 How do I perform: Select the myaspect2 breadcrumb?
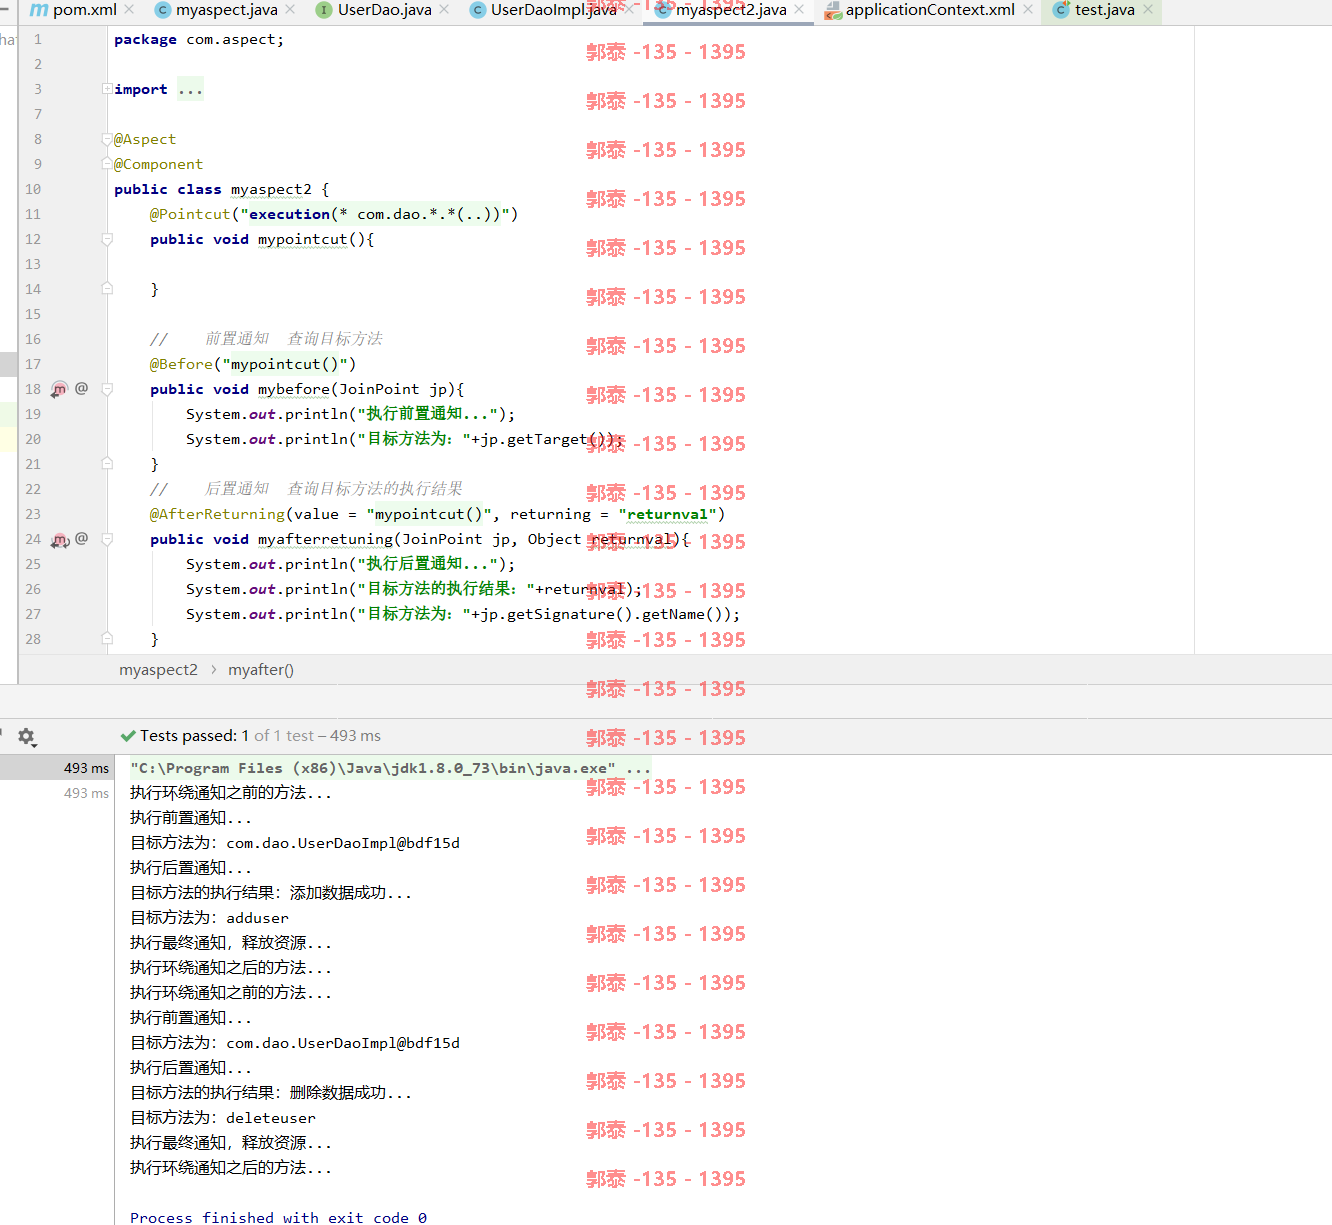pyautogui.click(x=158, y=670)
